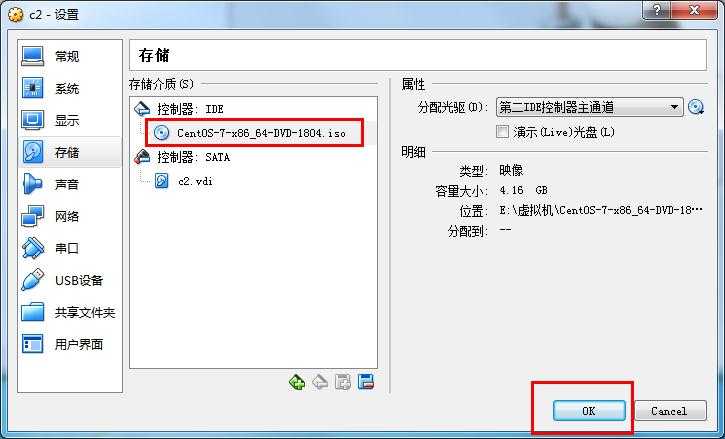Screen dimensions: 725x439
Task: Open USB设备 settings
Action: (69, 280)
